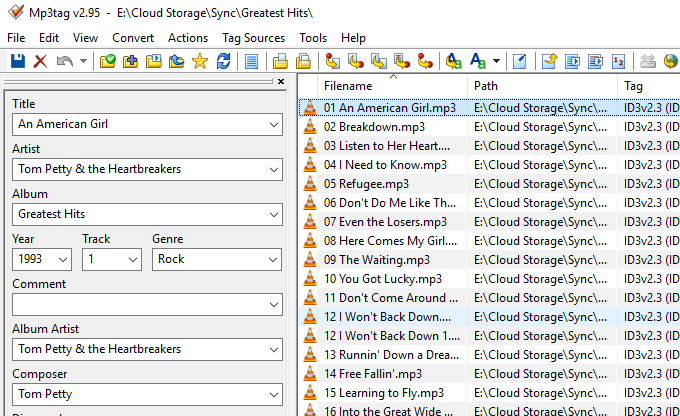Expand the Artist field dropdown

(274, 170)
